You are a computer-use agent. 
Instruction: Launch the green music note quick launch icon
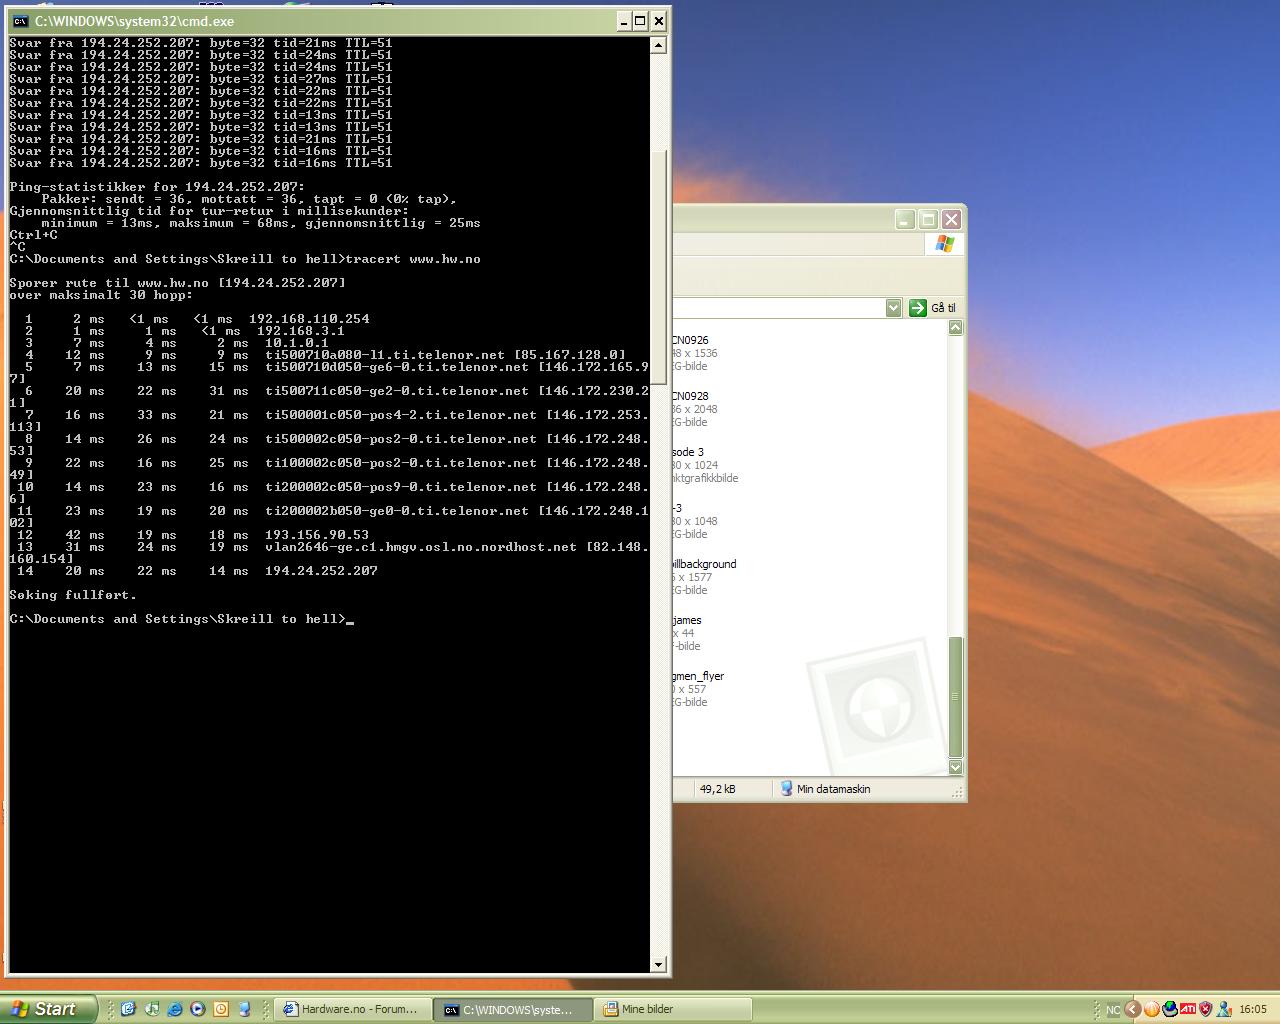151,1010
